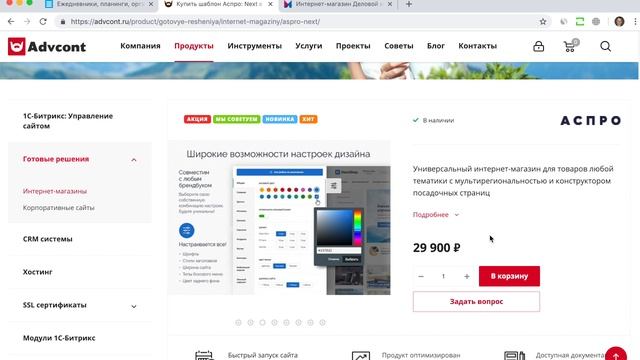This screenshot has height=360, width=640.
Task: Select the third slider pagination dot
Action: [262, 322]
